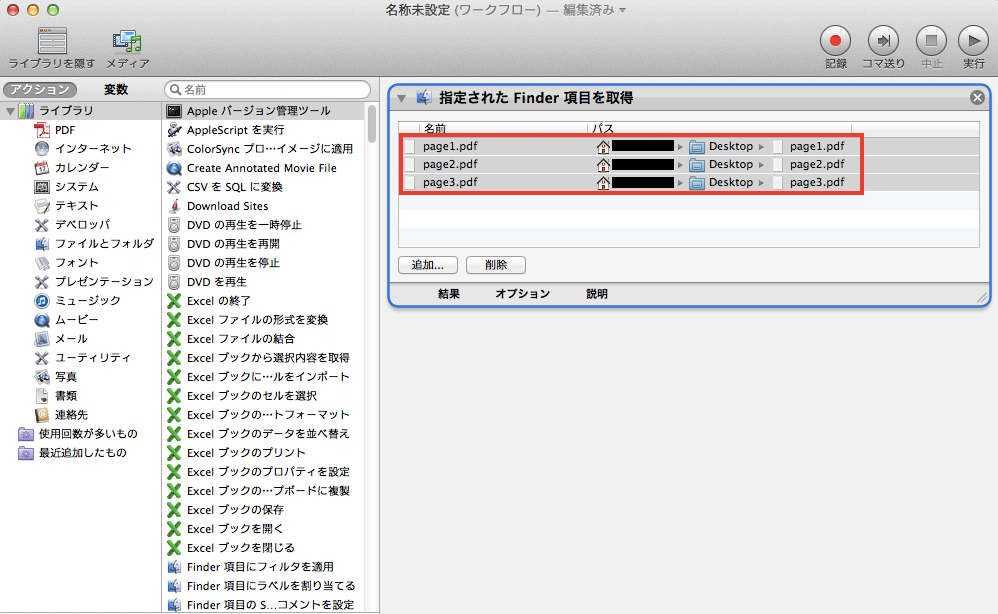Select the PDF library category
The width and height of the screenshot is (998, 614).
[x=65, y=130]
